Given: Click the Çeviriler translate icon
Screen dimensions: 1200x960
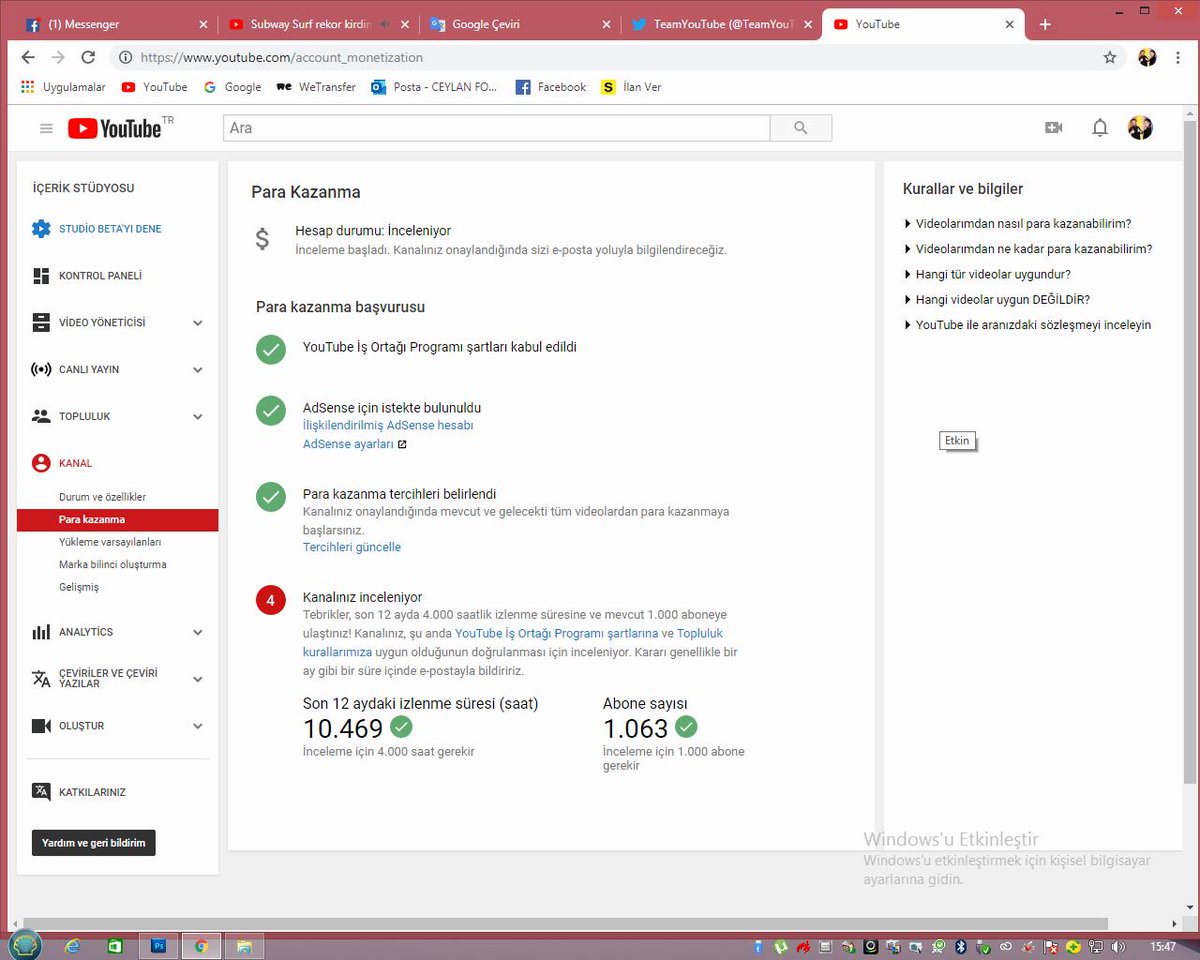Looking at the screenshot, I should tap(41, 679).
